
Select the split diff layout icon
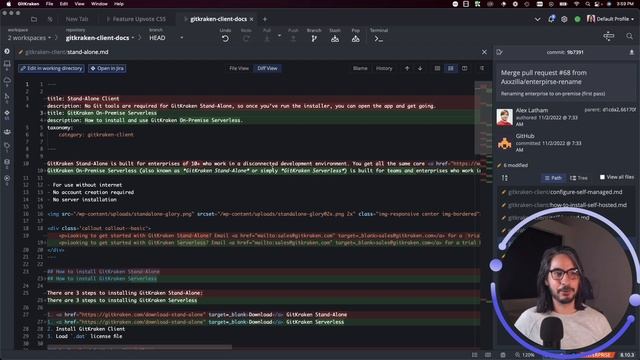point(464,69)
